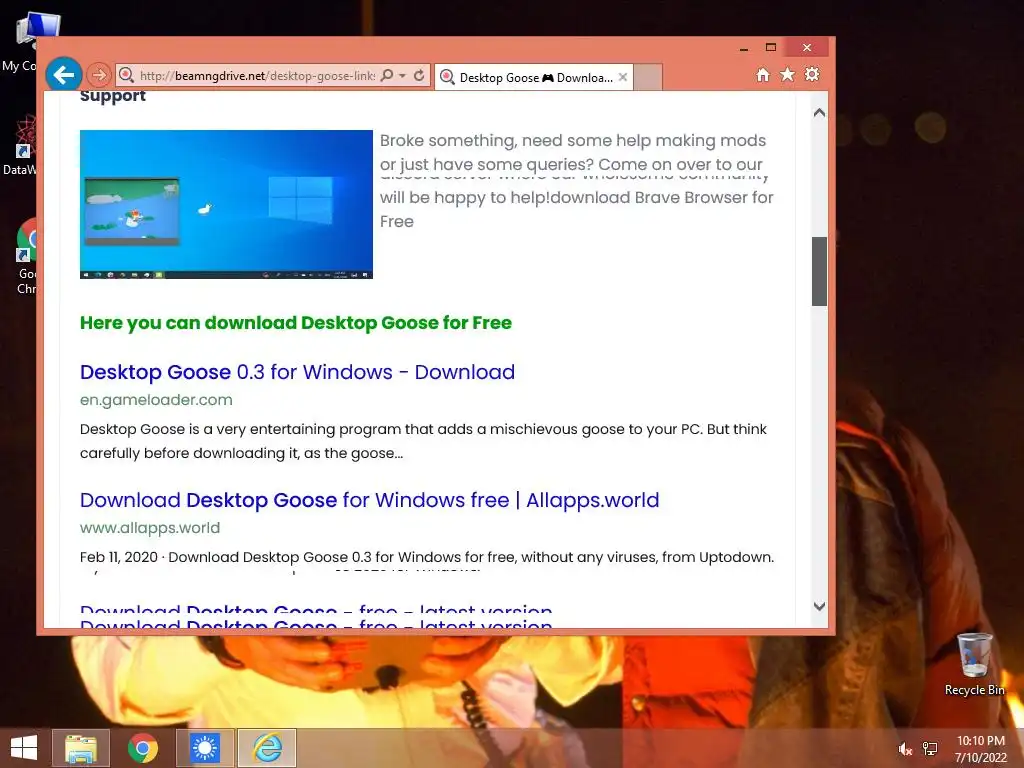
Task: Select the DataW desktop shortcut icon
Action: coord(21,145)
